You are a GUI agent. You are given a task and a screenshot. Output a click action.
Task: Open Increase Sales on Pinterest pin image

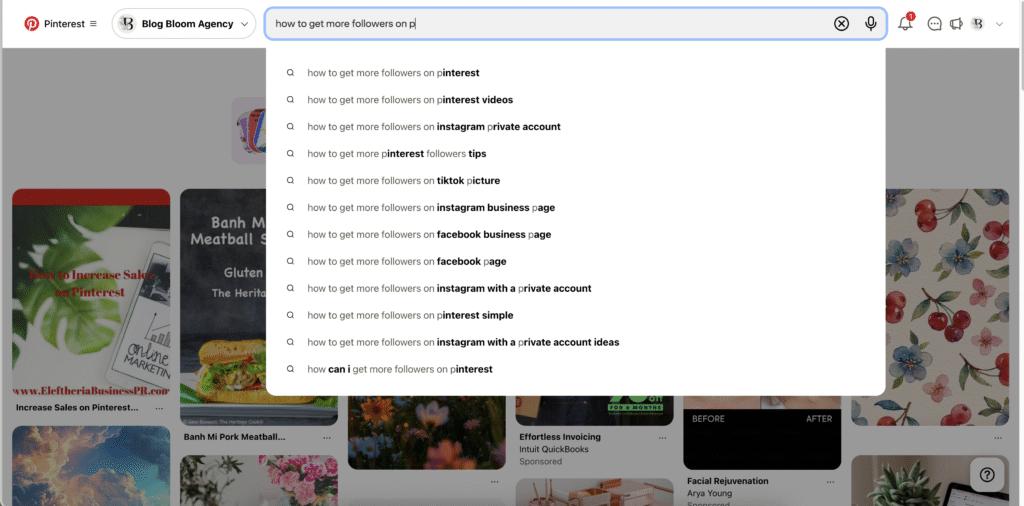[91, 293]
